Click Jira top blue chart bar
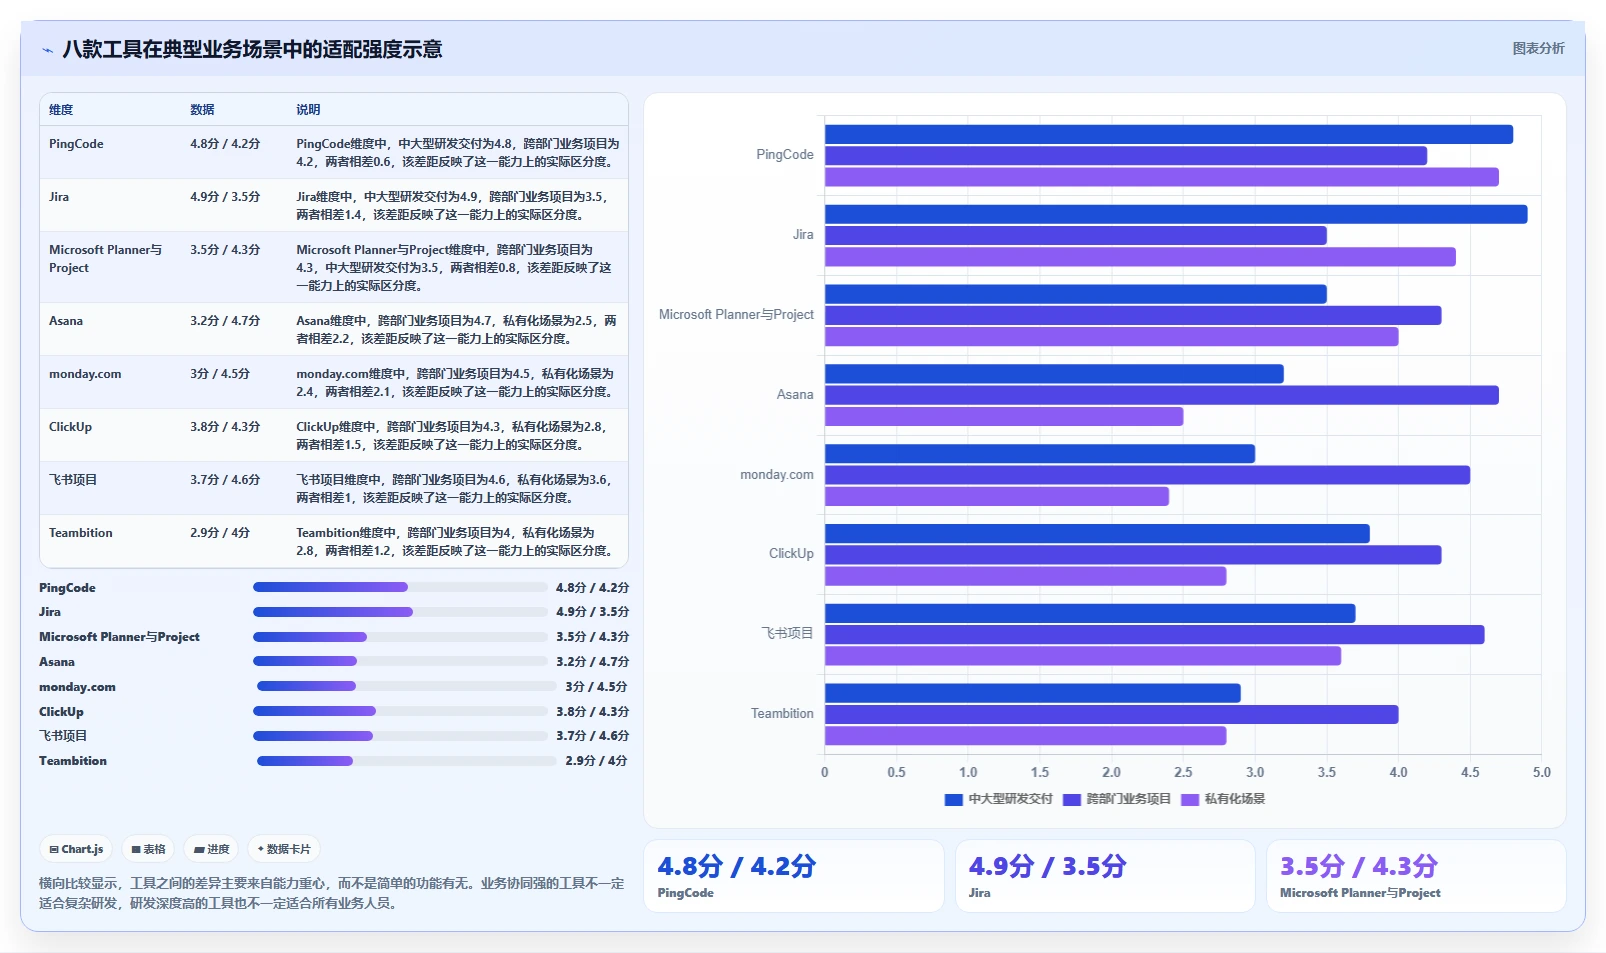Image resolution: width=1606 pixels, height=953 pixels. [1176, 214]
